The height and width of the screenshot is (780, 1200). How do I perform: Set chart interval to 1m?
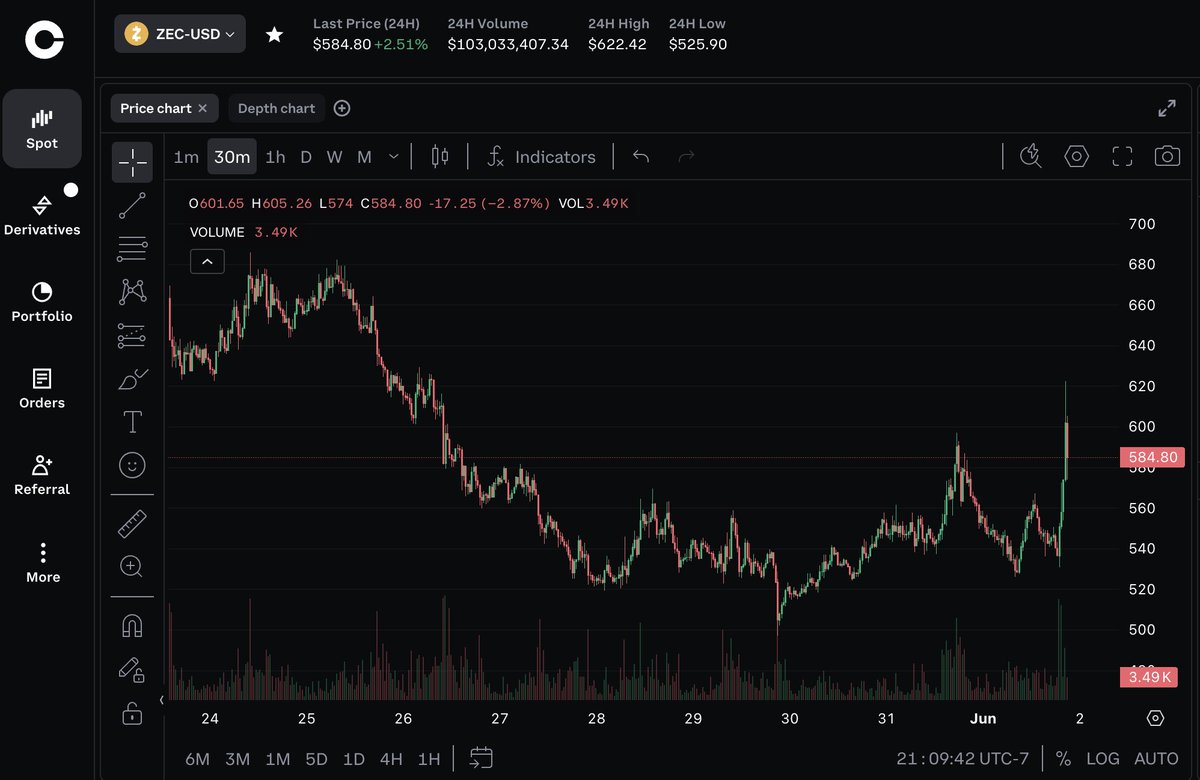click(186, 157)
